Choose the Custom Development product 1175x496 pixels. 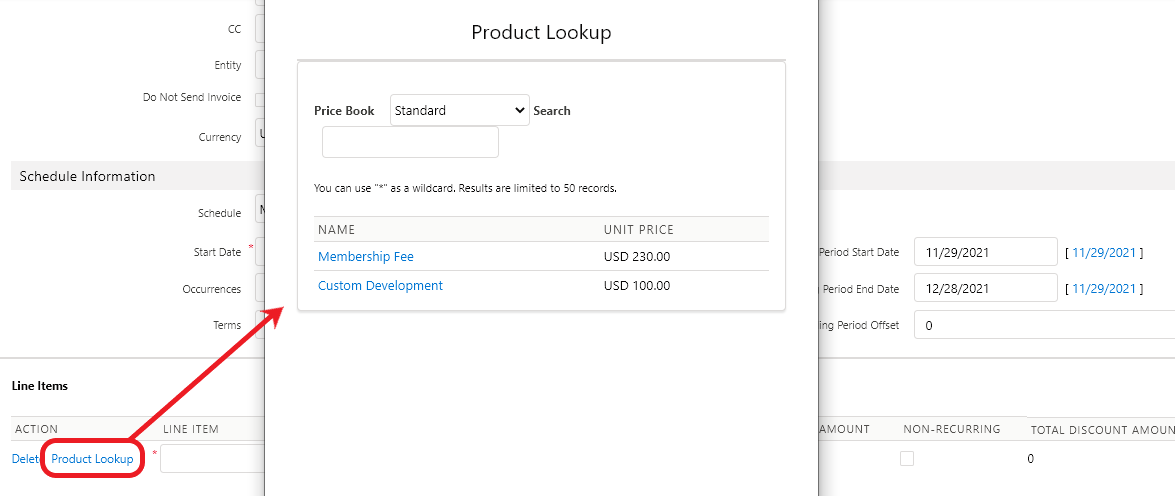coord(380,286)
